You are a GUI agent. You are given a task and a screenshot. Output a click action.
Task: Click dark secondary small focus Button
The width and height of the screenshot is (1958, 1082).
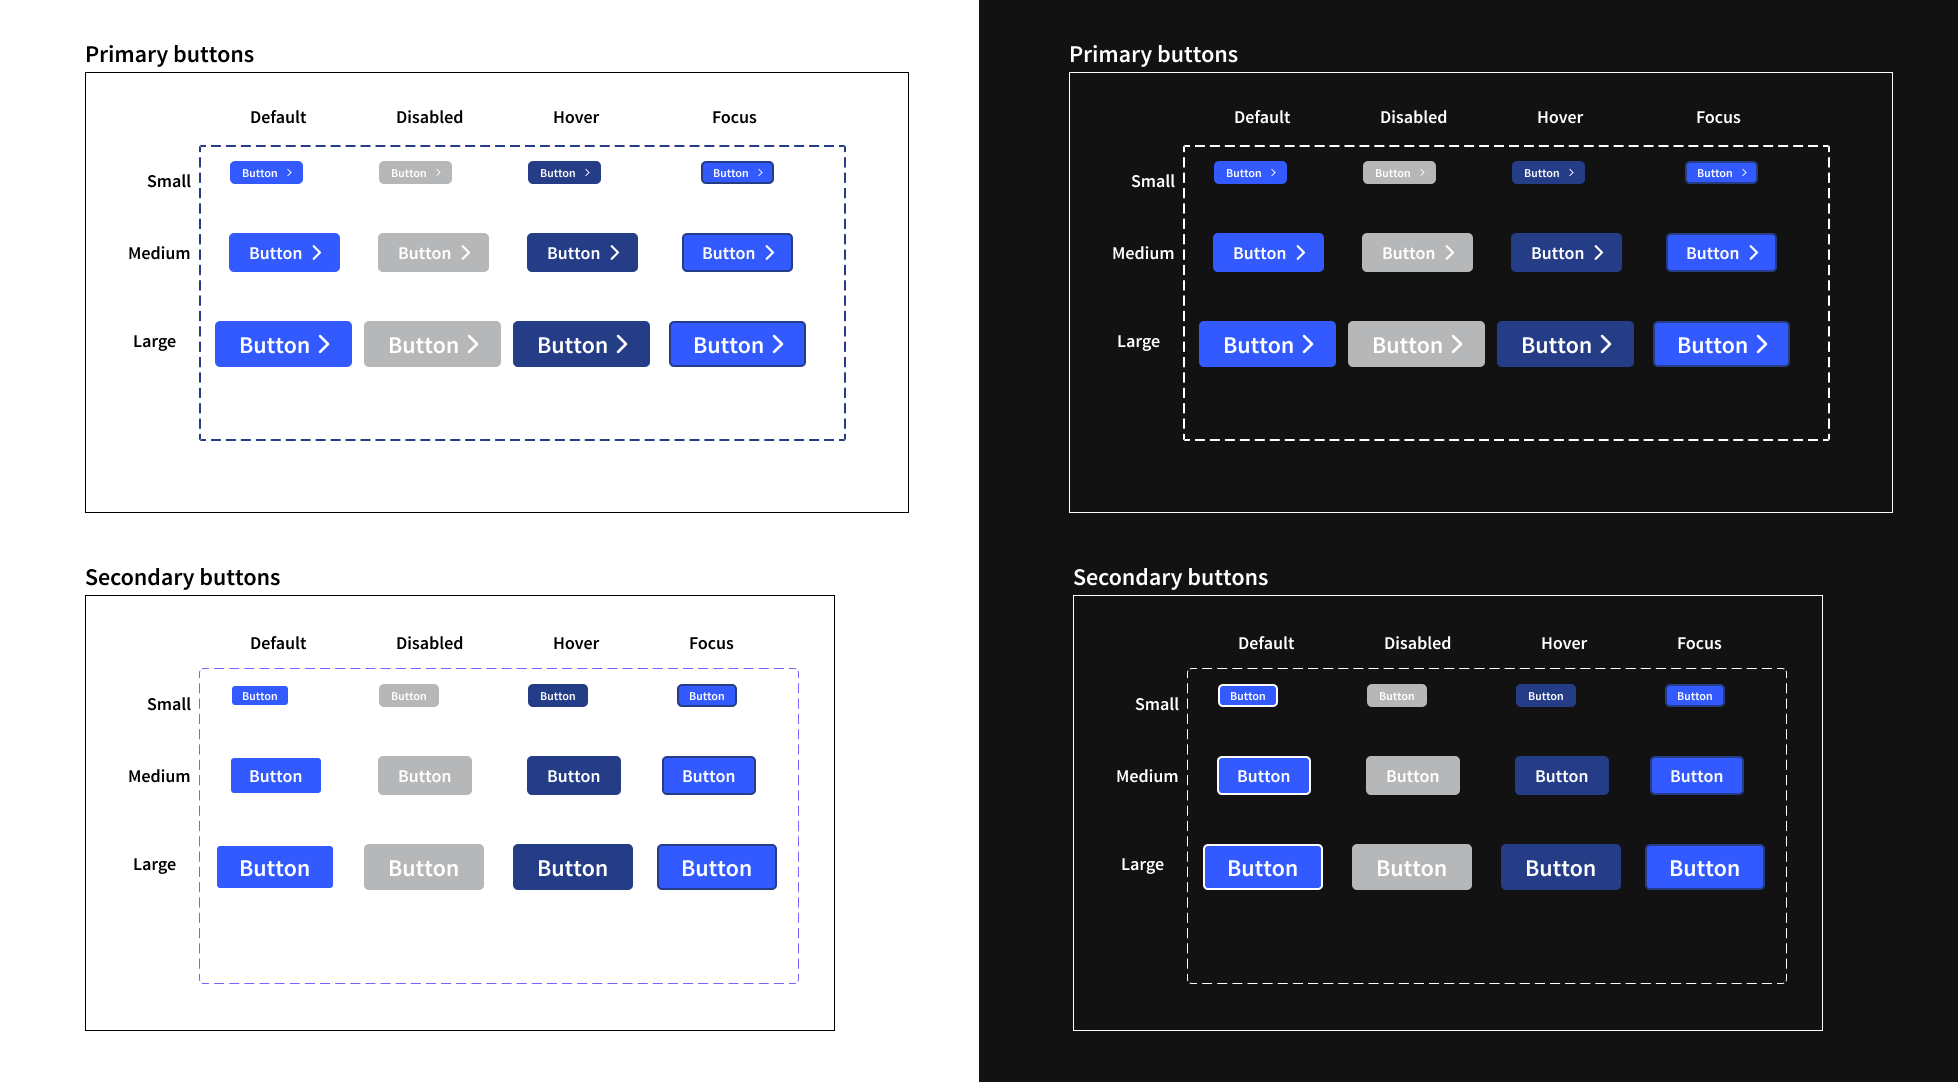pos(1694,696)
